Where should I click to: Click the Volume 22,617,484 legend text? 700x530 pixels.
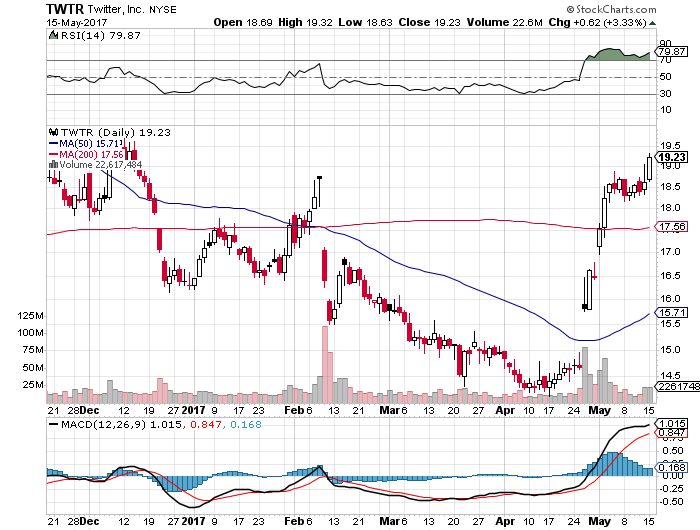click(x=101, y=165)
